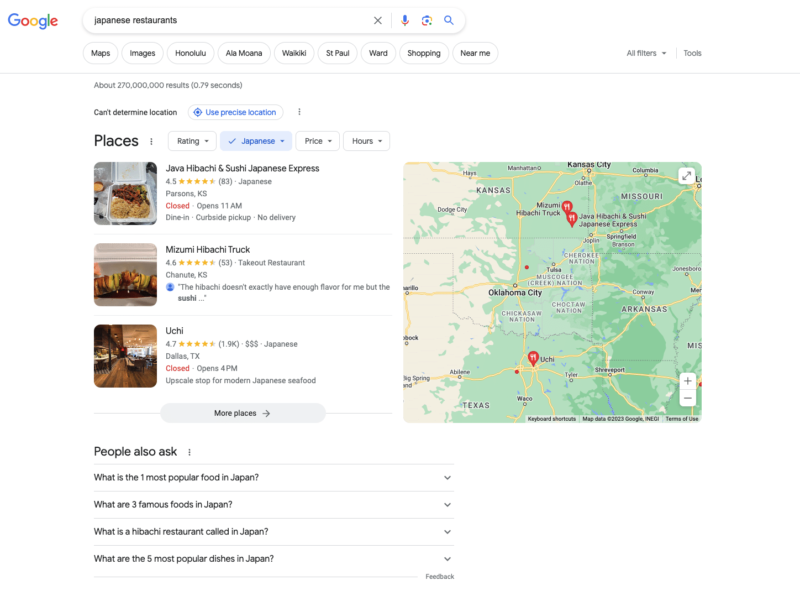Select the Ward search chip
800x596 pixels.
point(378,53)
